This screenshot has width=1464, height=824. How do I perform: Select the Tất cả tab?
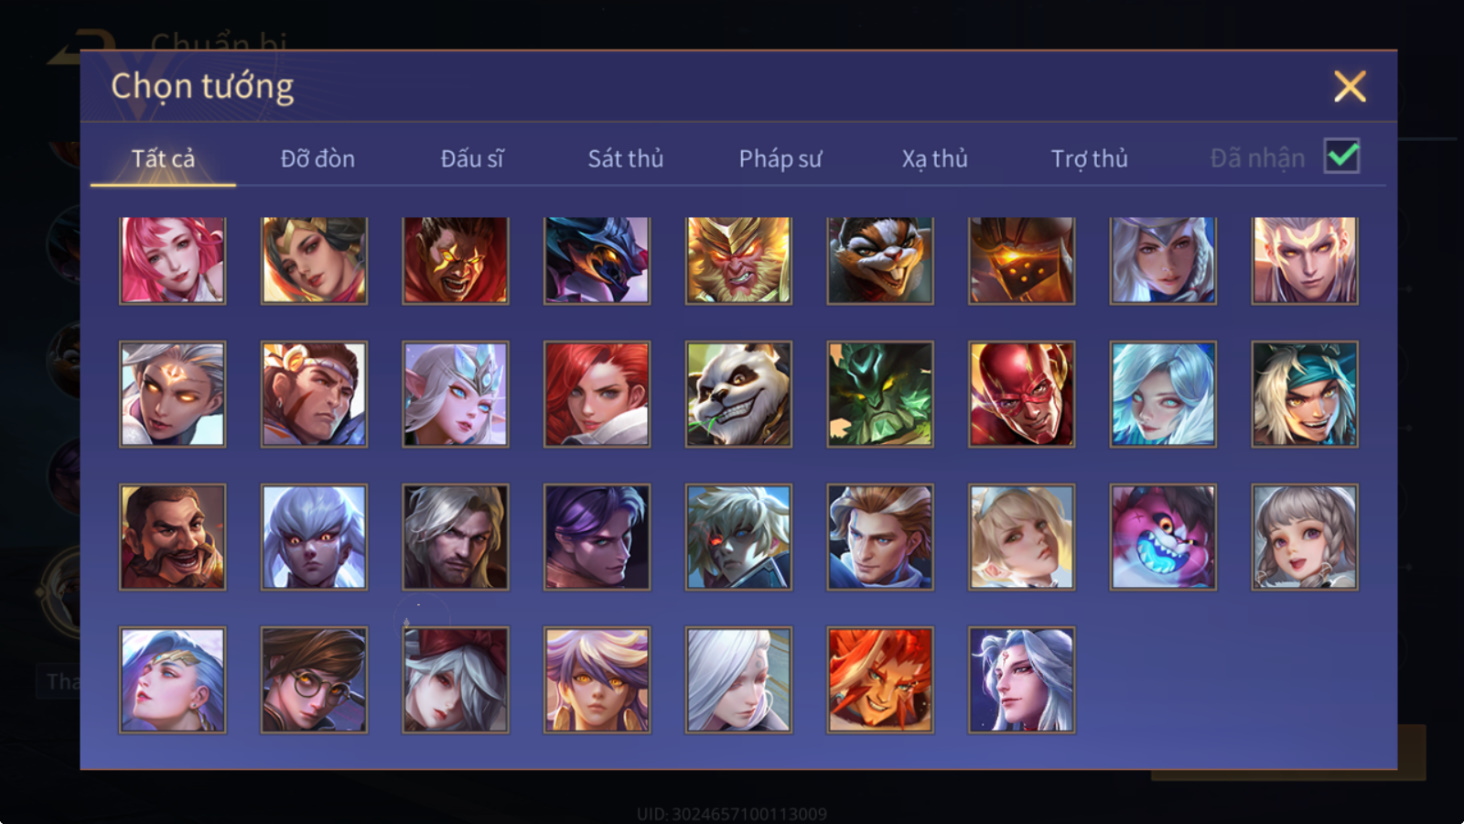coord(163,158)
